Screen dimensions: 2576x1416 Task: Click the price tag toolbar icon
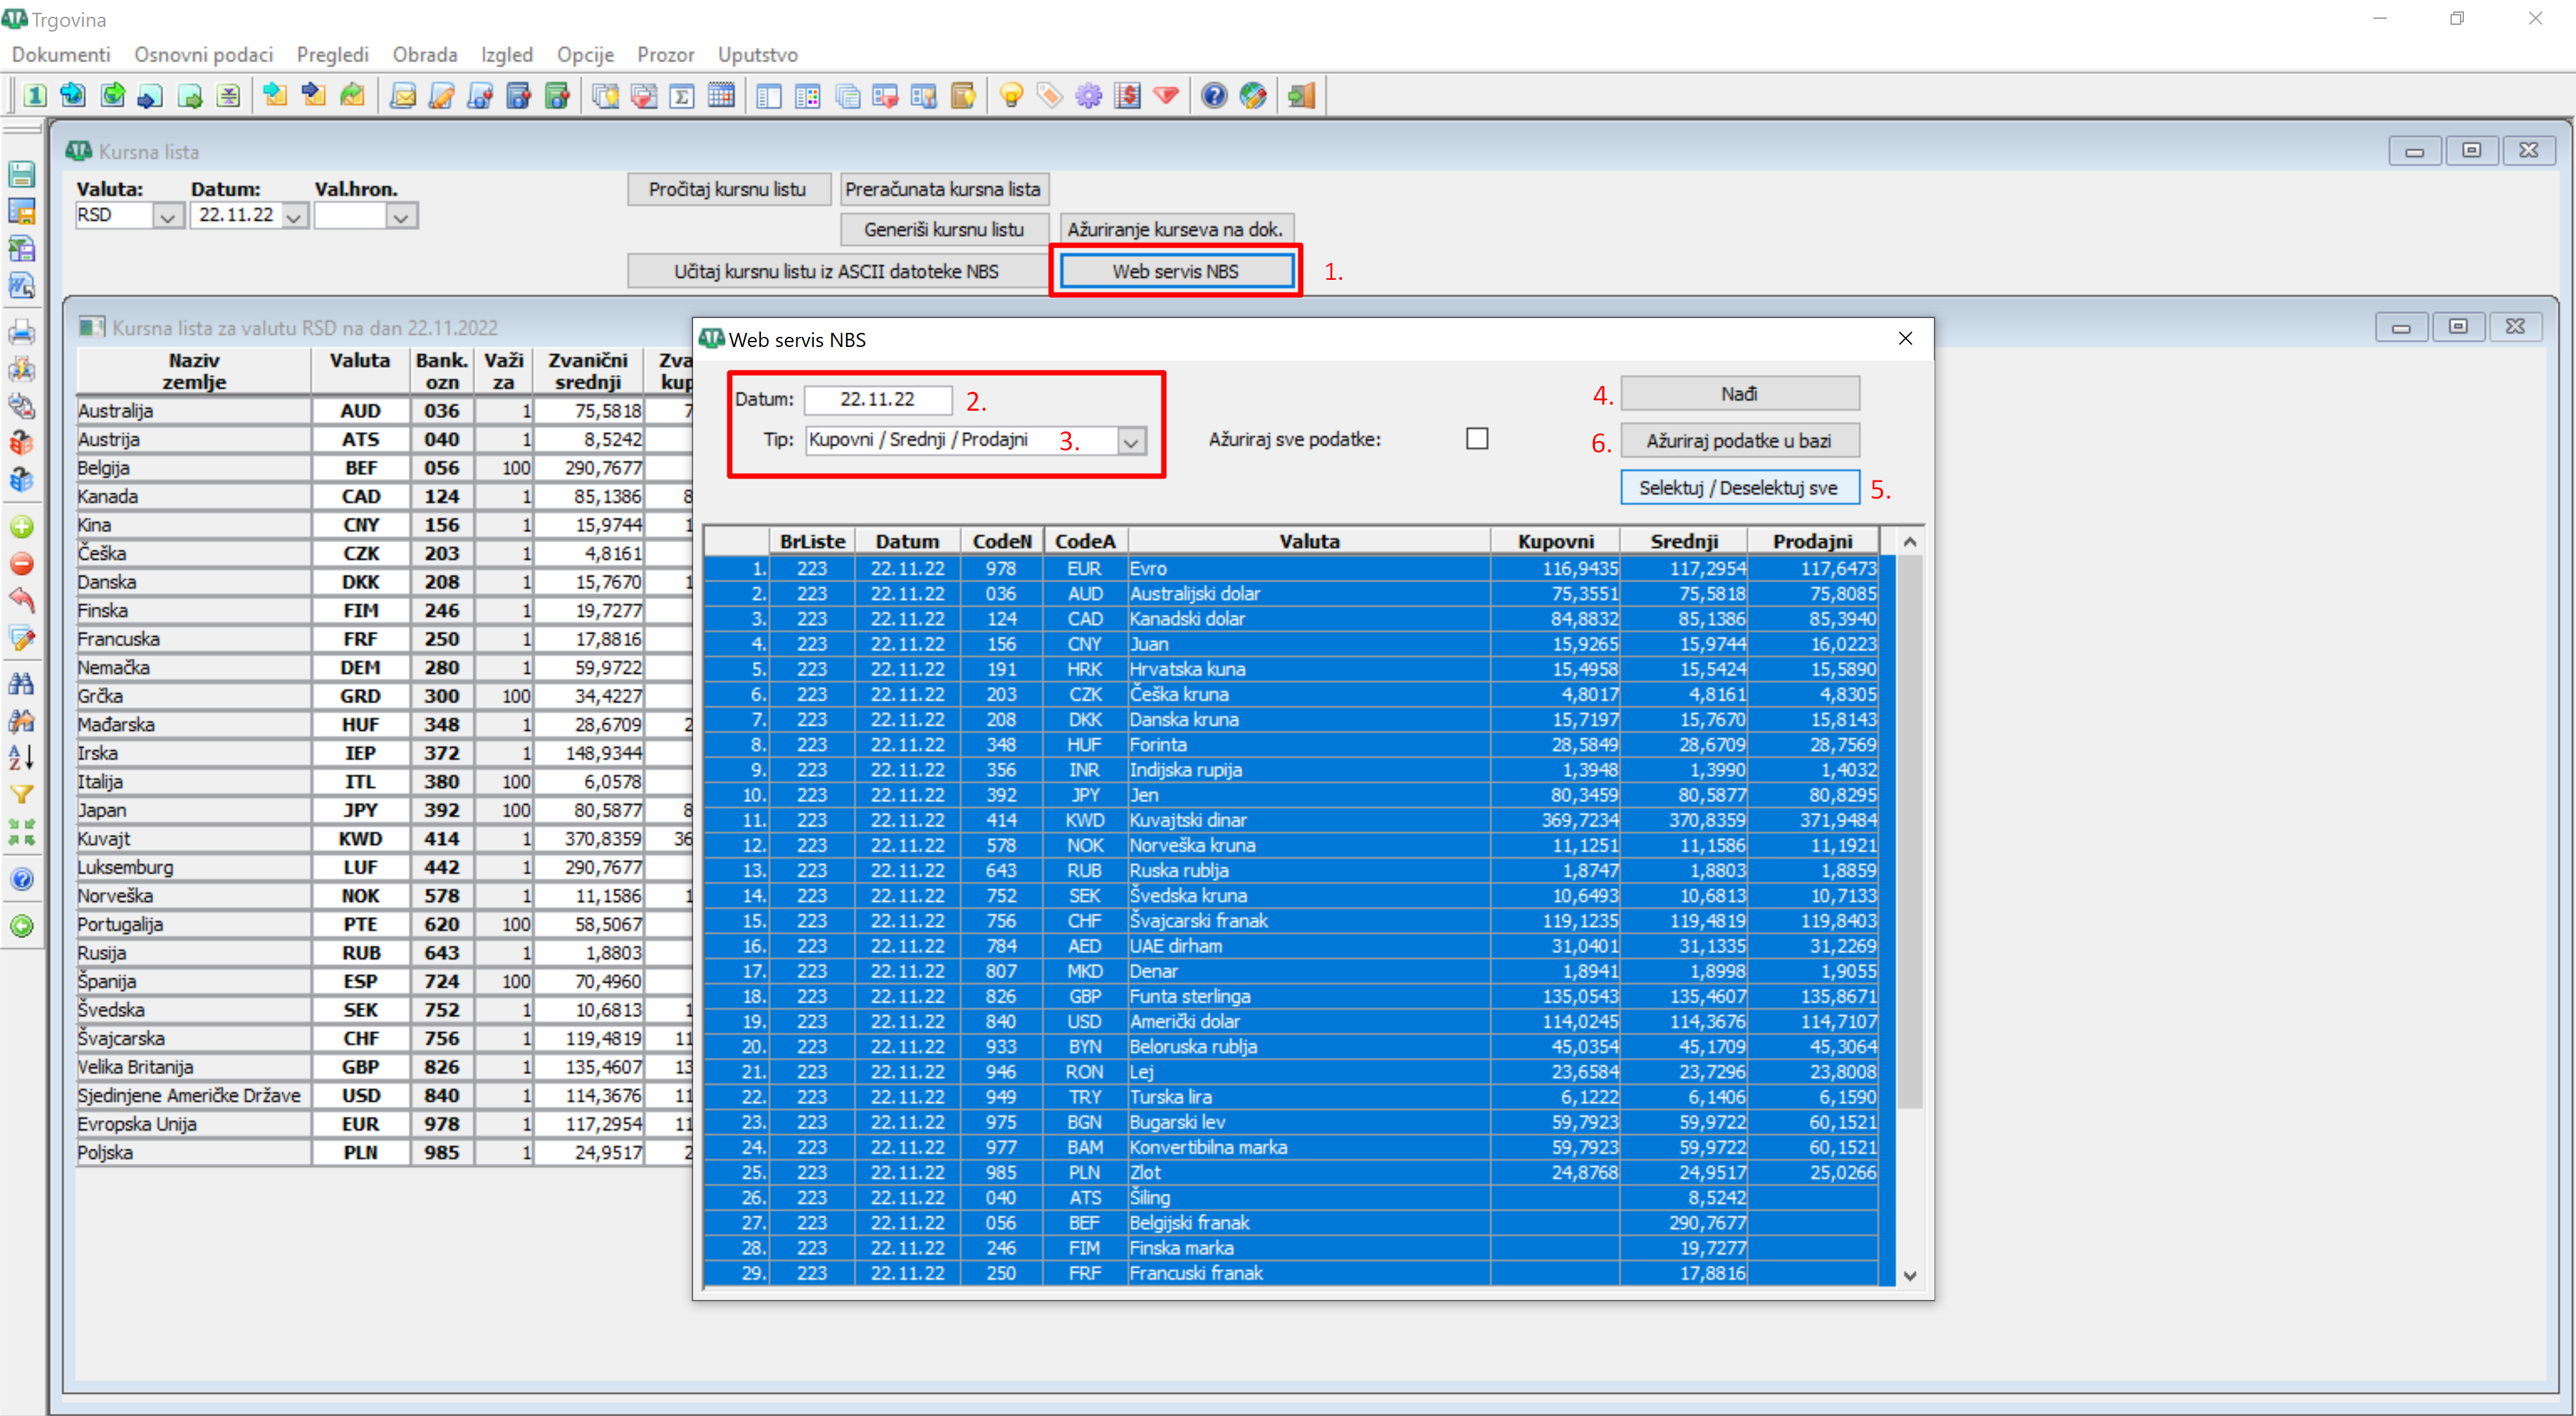[x=1049, y=96]
